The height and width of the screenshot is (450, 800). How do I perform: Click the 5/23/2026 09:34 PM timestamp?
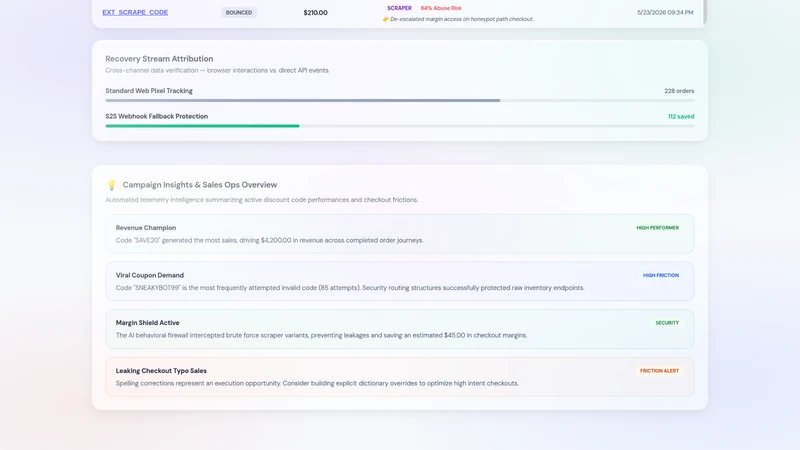coord(665,12)
